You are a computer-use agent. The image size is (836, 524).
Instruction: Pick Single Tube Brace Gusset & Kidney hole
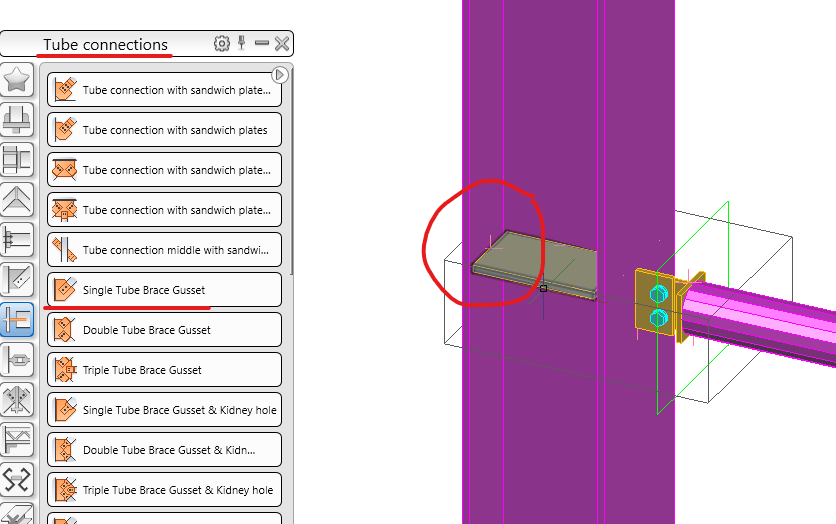164,409
